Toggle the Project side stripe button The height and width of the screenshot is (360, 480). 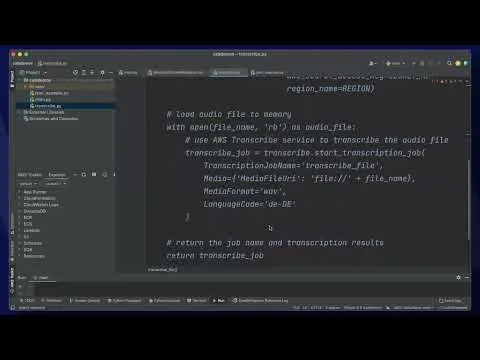[x=12, y=79]
